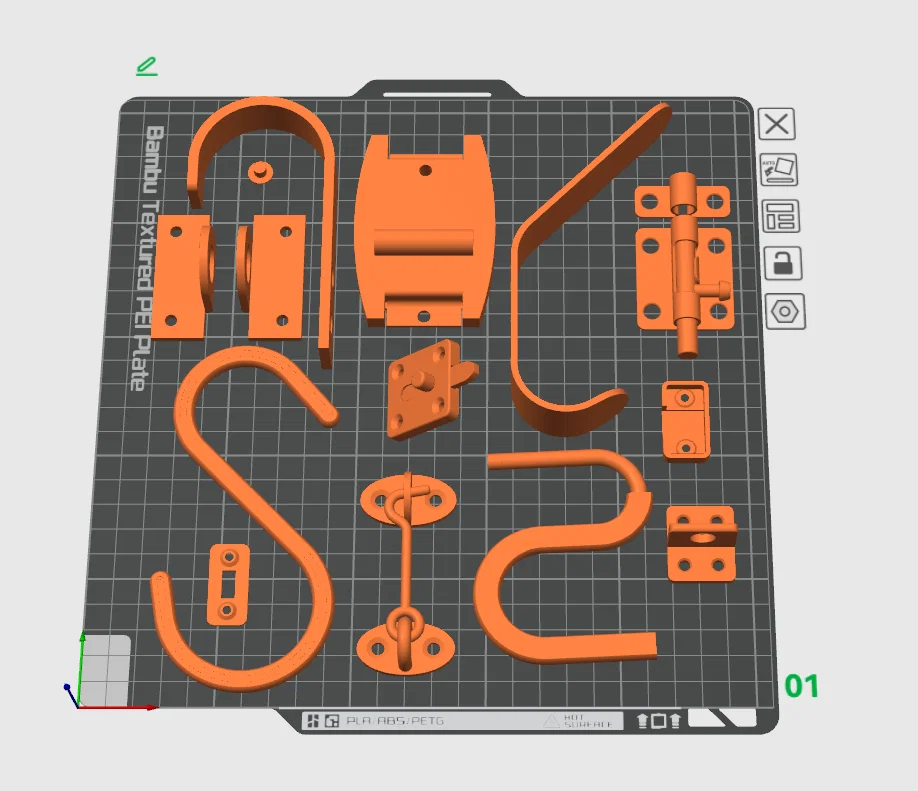
Task: Click the green plate number 01 label
Action: pos(801,686)
